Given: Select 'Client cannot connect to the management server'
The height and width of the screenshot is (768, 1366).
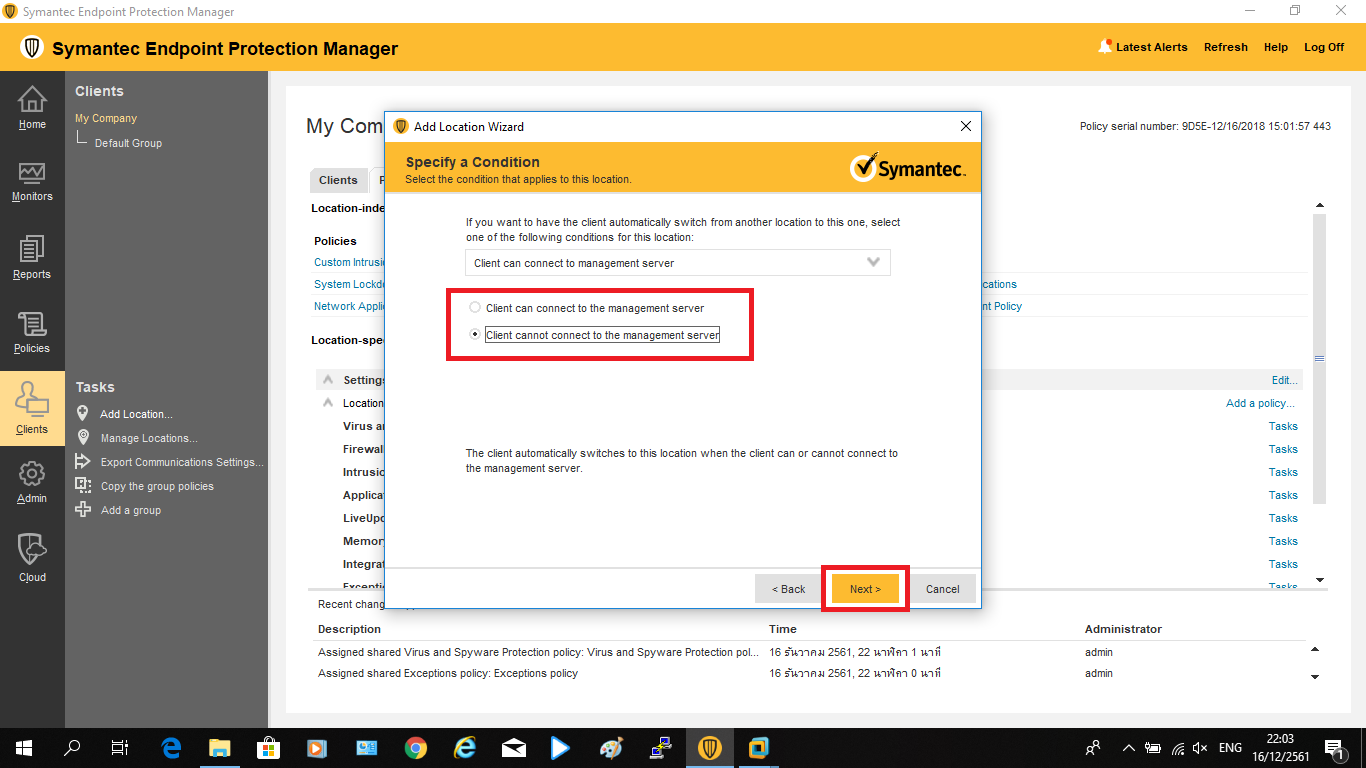Looking at the screenshot, I should click(x=475, y=335).
